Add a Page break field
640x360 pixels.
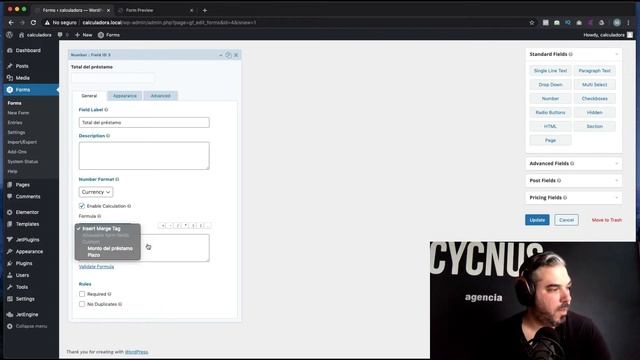(x=550, y=140)
